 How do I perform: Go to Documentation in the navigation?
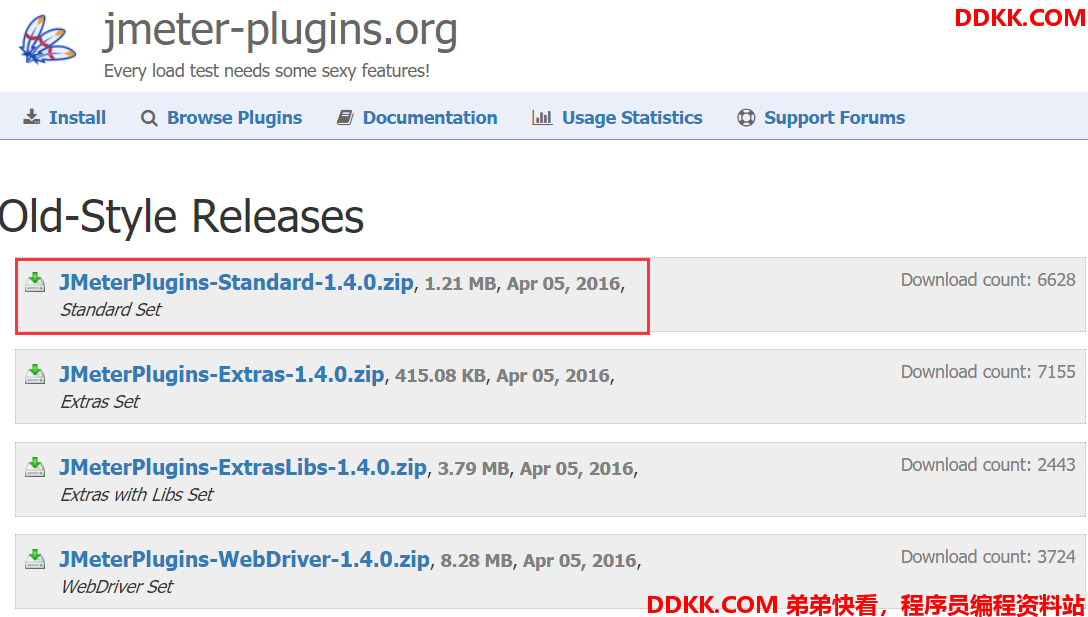430,118
